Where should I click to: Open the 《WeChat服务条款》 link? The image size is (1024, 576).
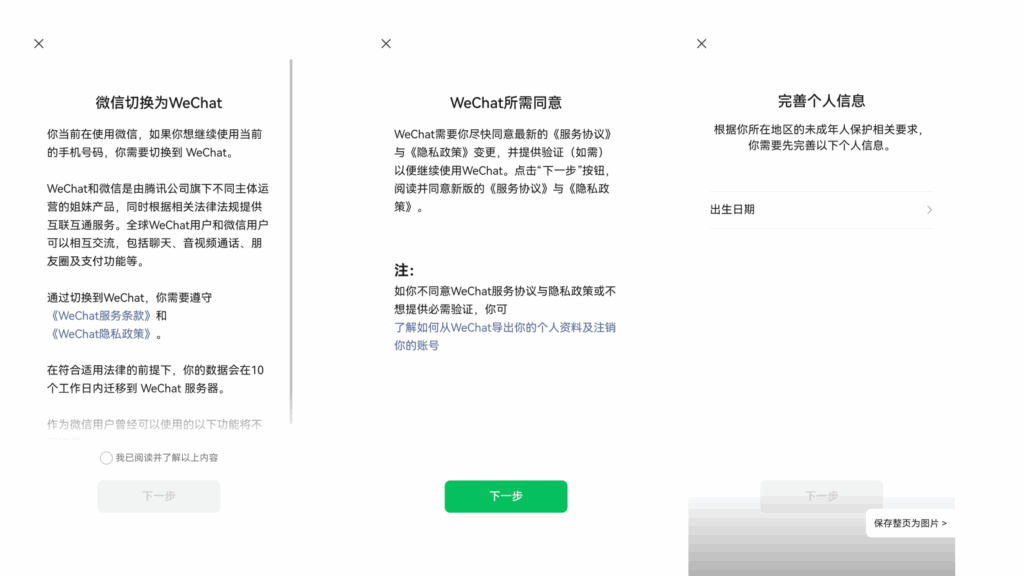[x=101, y=315]
